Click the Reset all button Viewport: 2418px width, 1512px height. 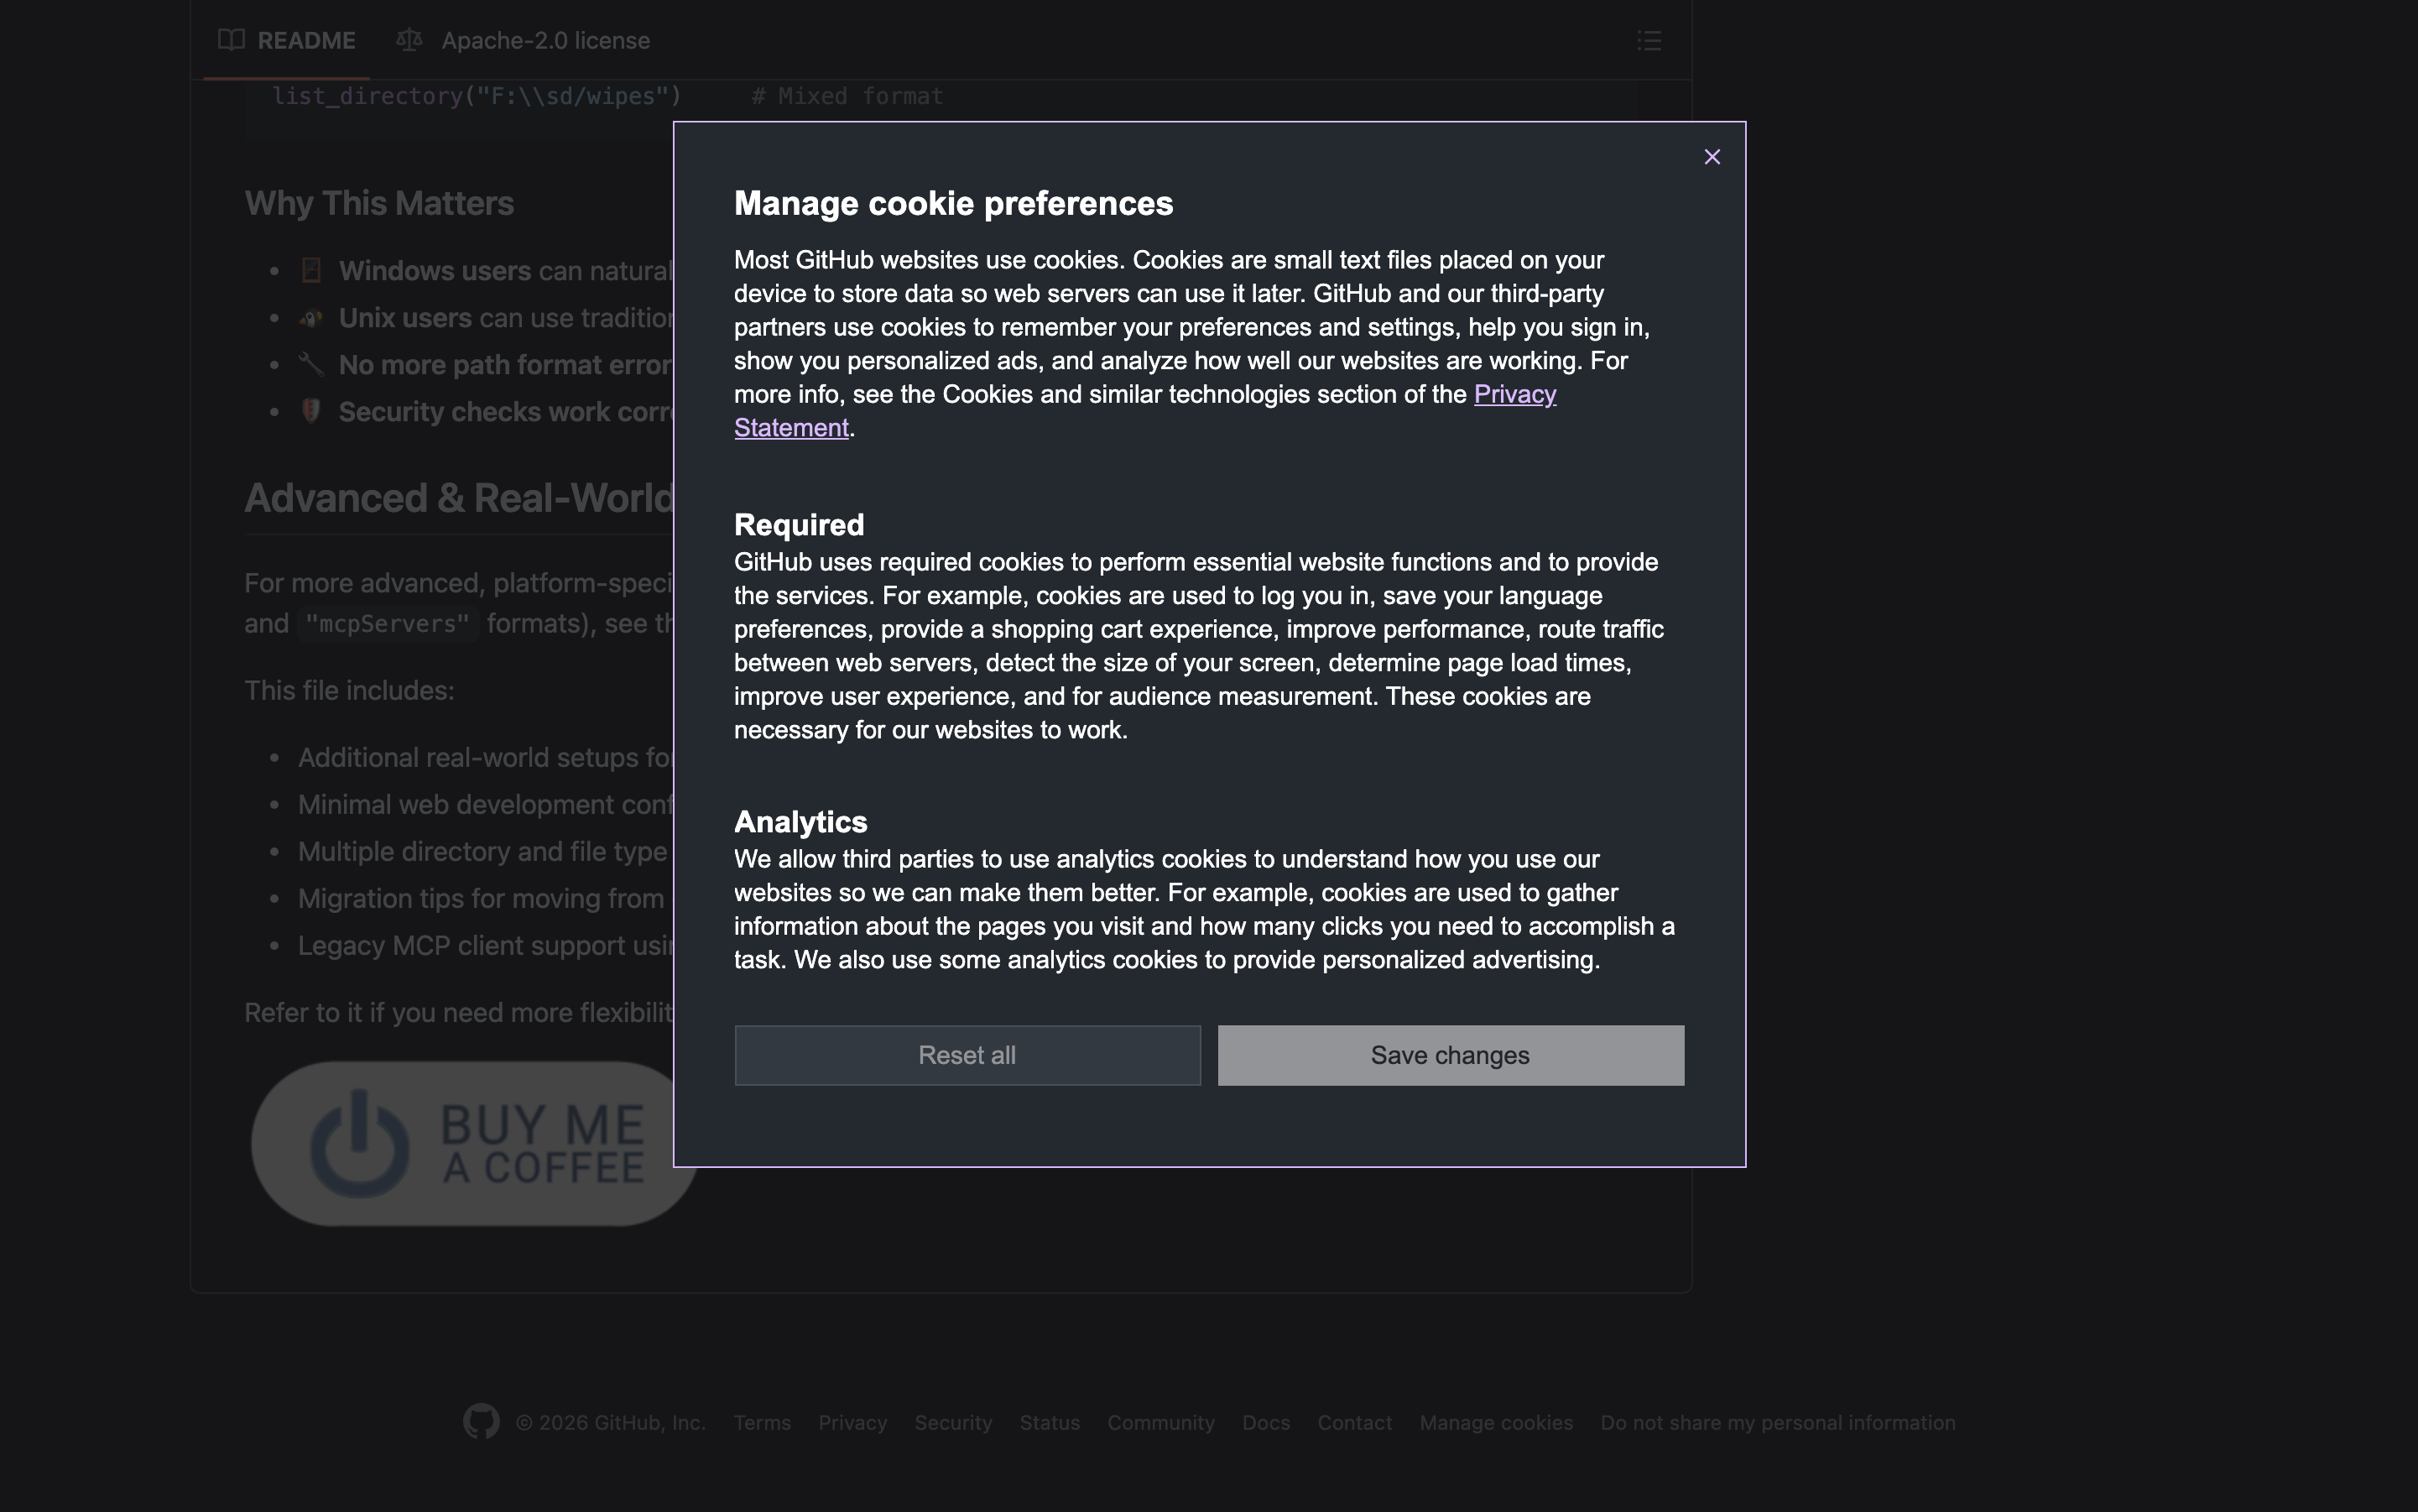tap(967, 1055)
